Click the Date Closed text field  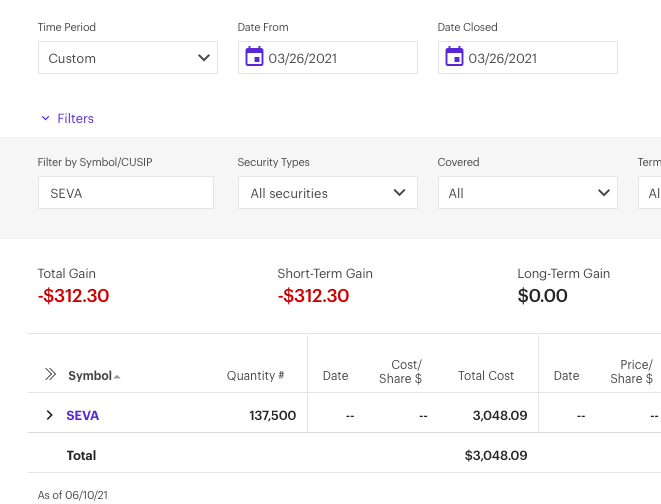click(x=538, y=58)
